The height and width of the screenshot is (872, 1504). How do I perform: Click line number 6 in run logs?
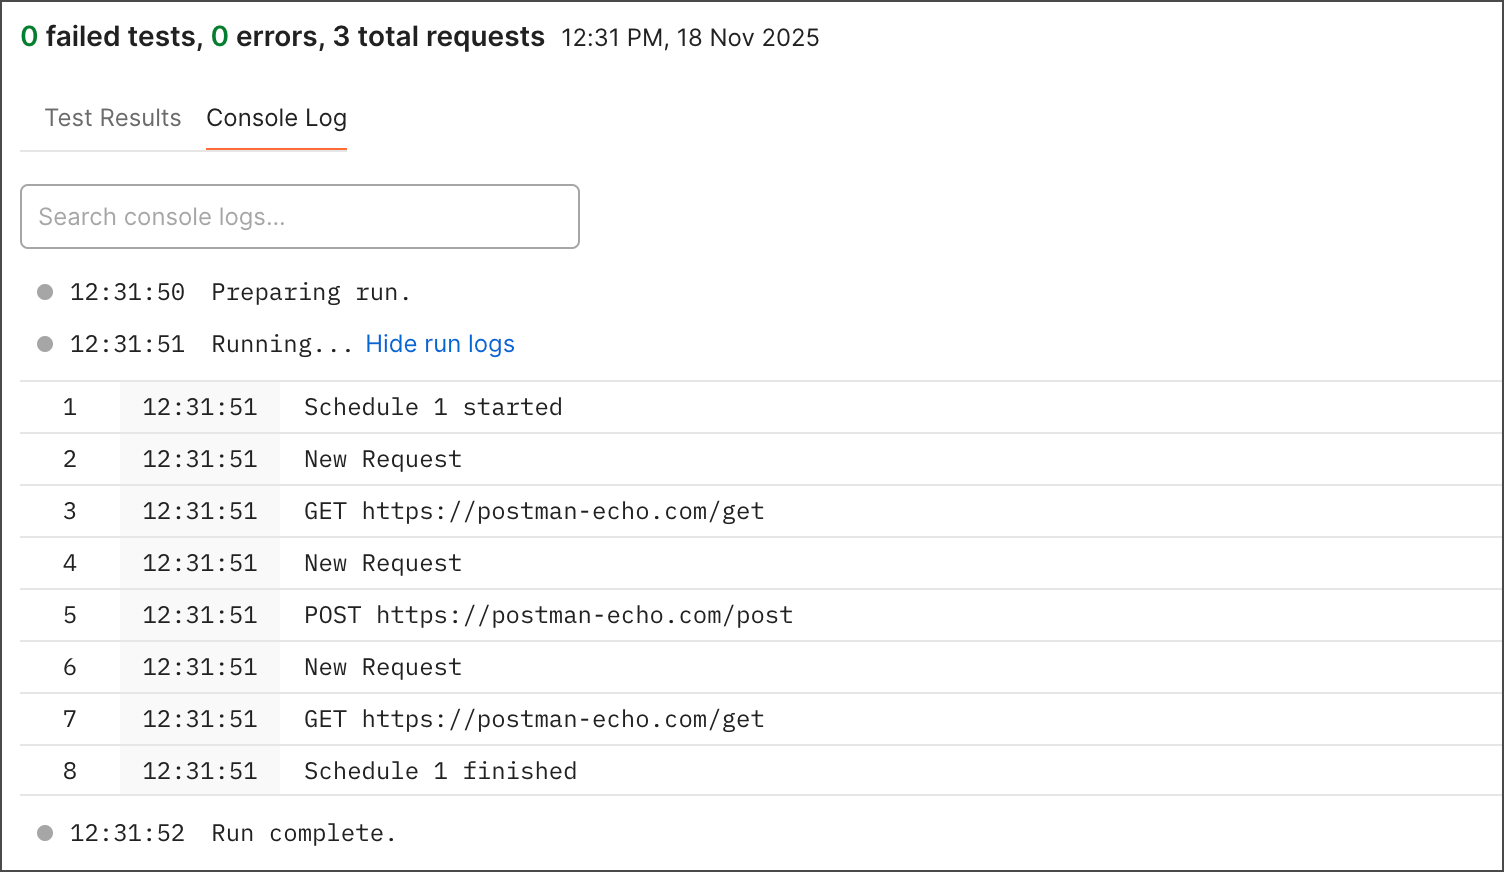tap(70, 667)
